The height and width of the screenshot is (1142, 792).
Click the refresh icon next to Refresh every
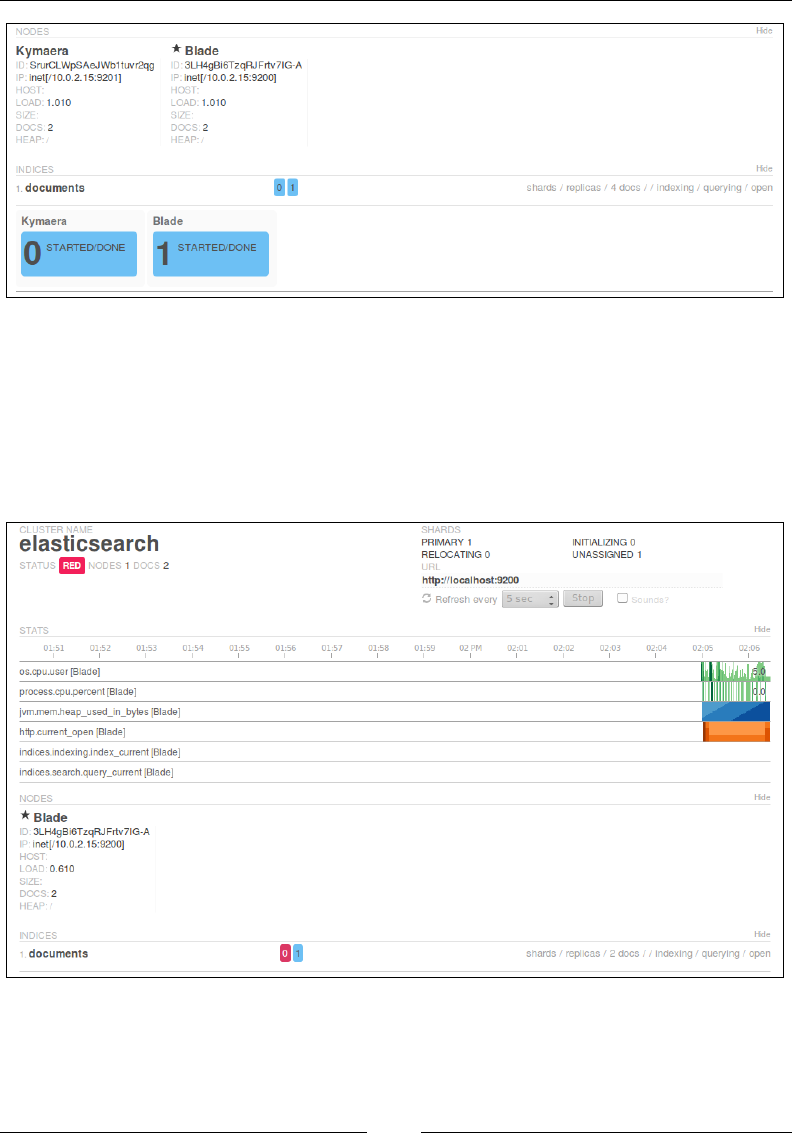coord(427,599)
